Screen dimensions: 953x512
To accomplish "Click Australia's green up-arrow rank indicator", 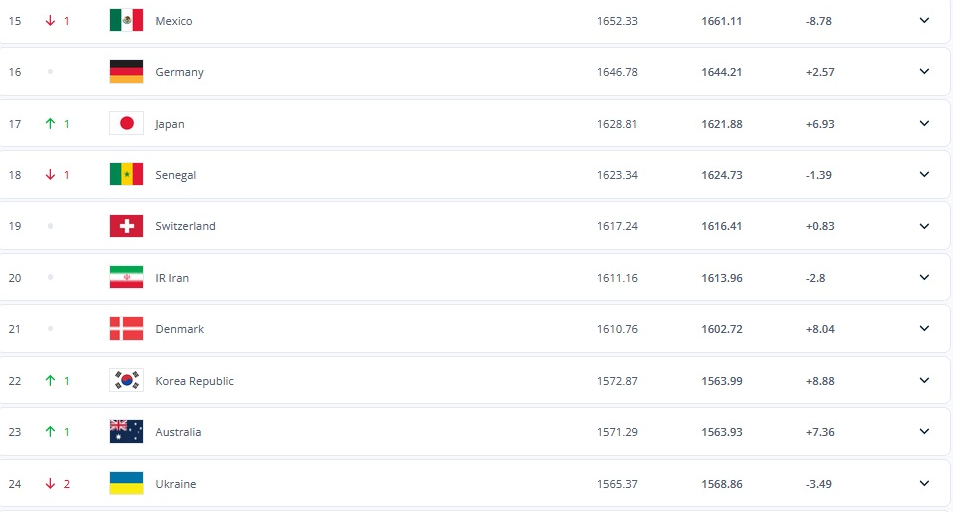I will click(x=49, y=432).
